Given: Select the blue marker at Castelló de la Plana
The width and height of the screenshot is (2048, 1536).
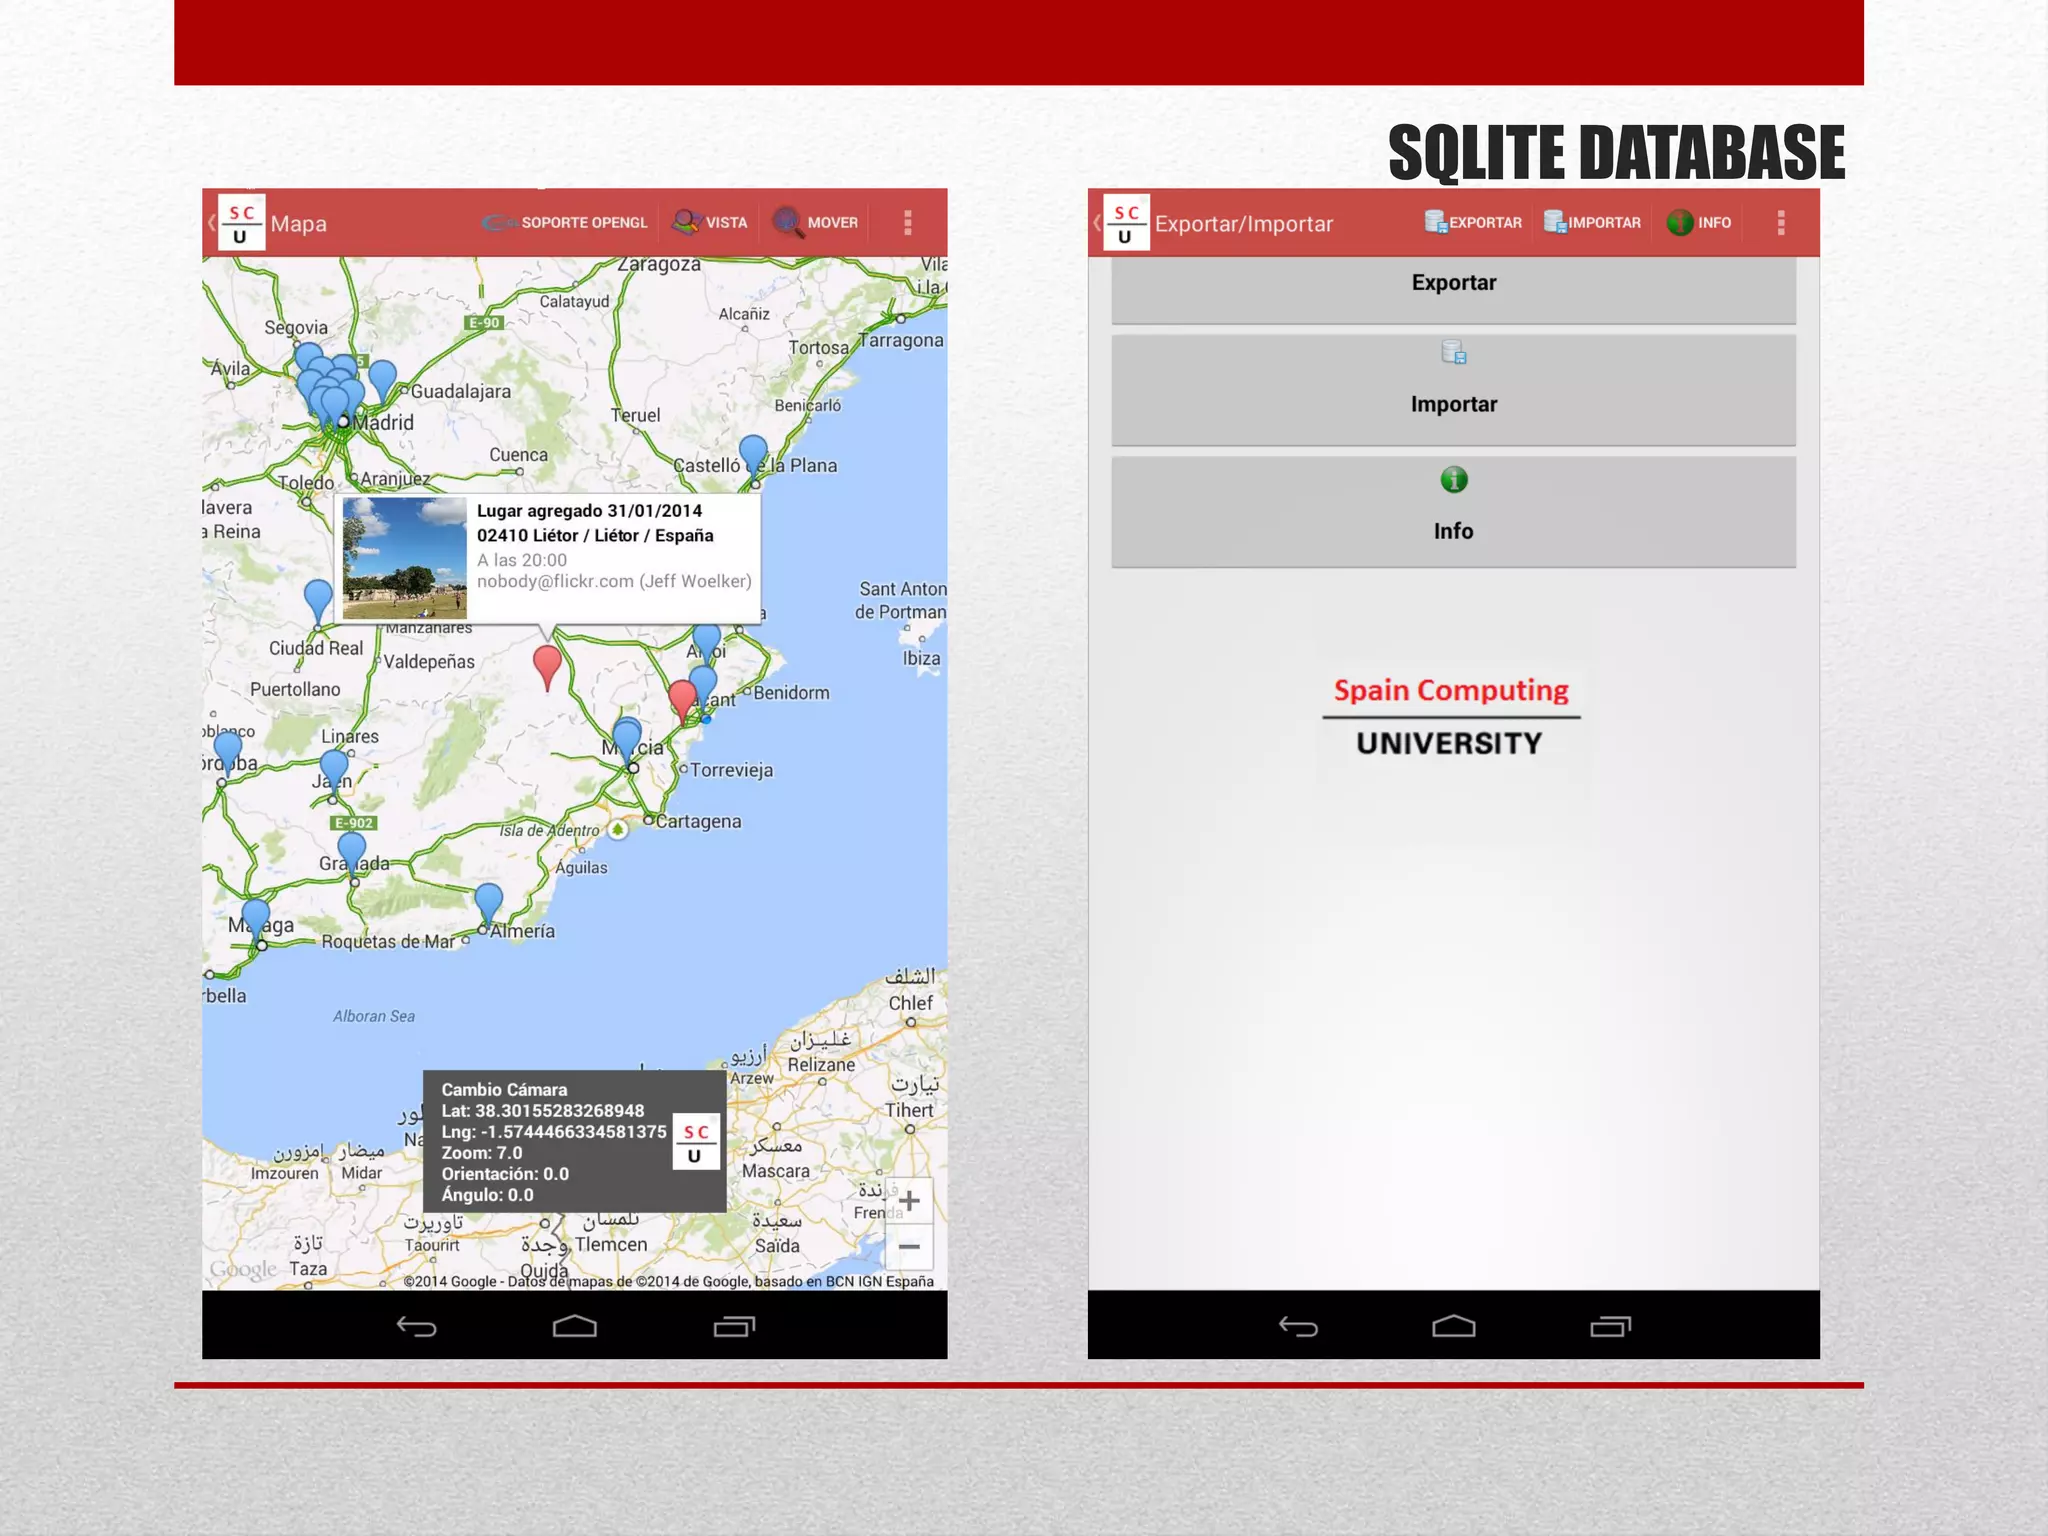Looking at the screenshot, I should tap(753, 456).
